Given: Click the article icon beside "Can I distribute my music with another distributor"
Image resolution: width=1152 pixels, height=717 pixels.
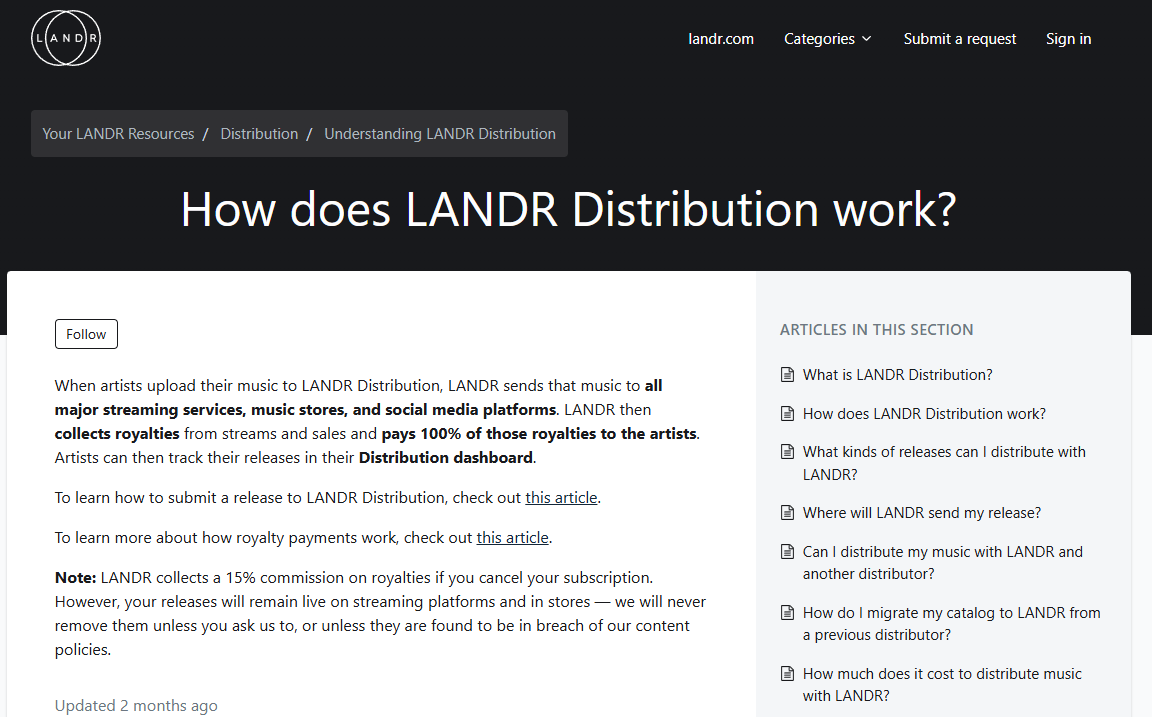Looking at the screenshot, I should [786, 552].
